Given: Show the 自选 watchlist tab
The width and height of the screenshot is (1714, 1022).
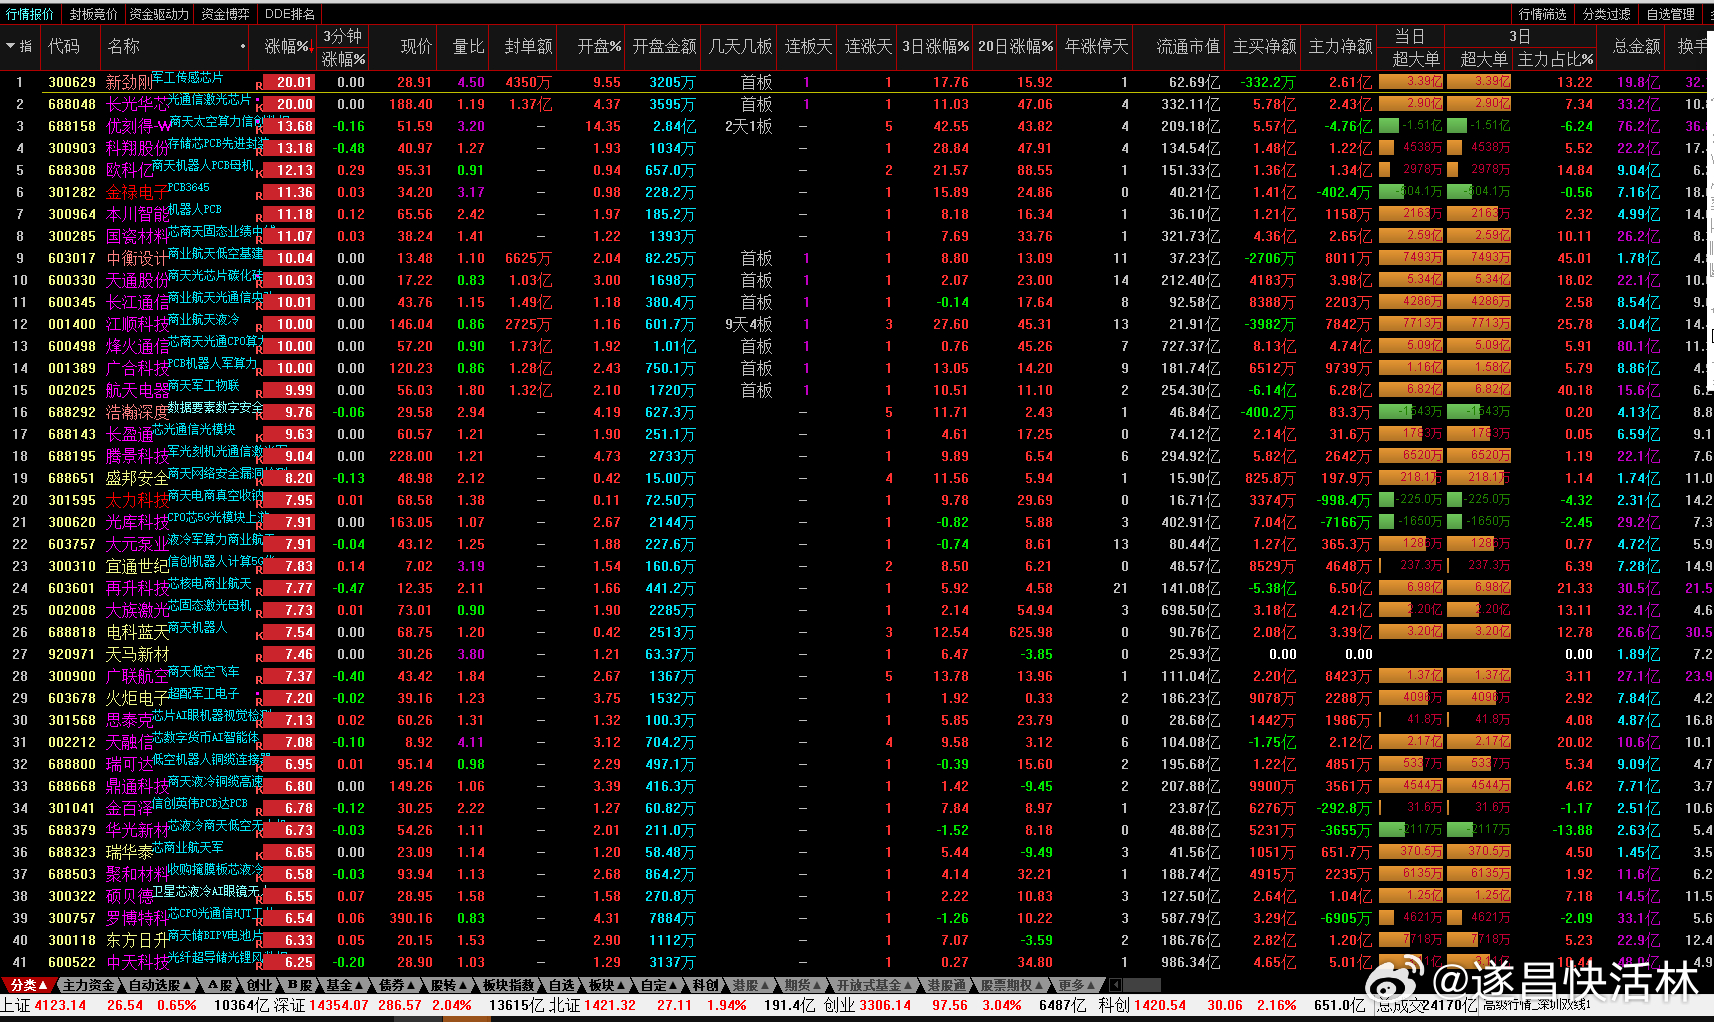Looking at the screenshot, I should pos(562,985).
